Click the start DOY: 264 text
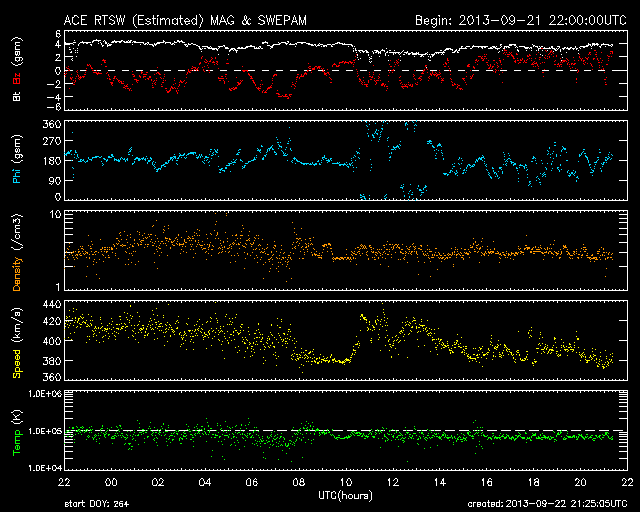The image size is (640, 512). (x=98, y=505)
